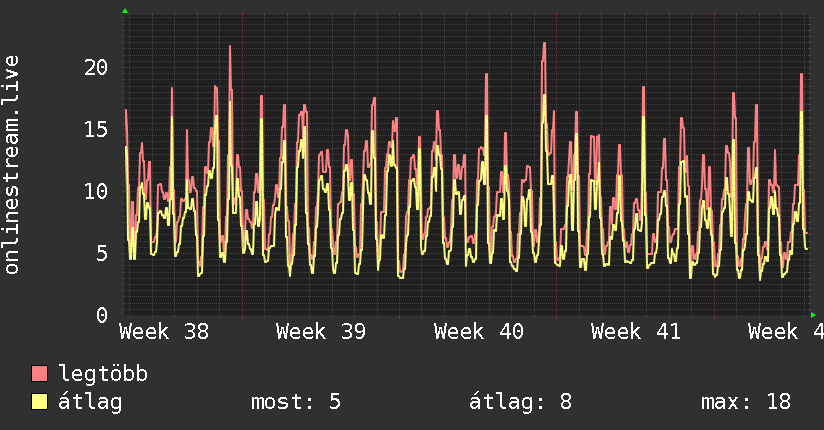824x430 pixels.
Task: Click the Week 40 axis label
Action: pyautogui.click(x=479, y=332)
